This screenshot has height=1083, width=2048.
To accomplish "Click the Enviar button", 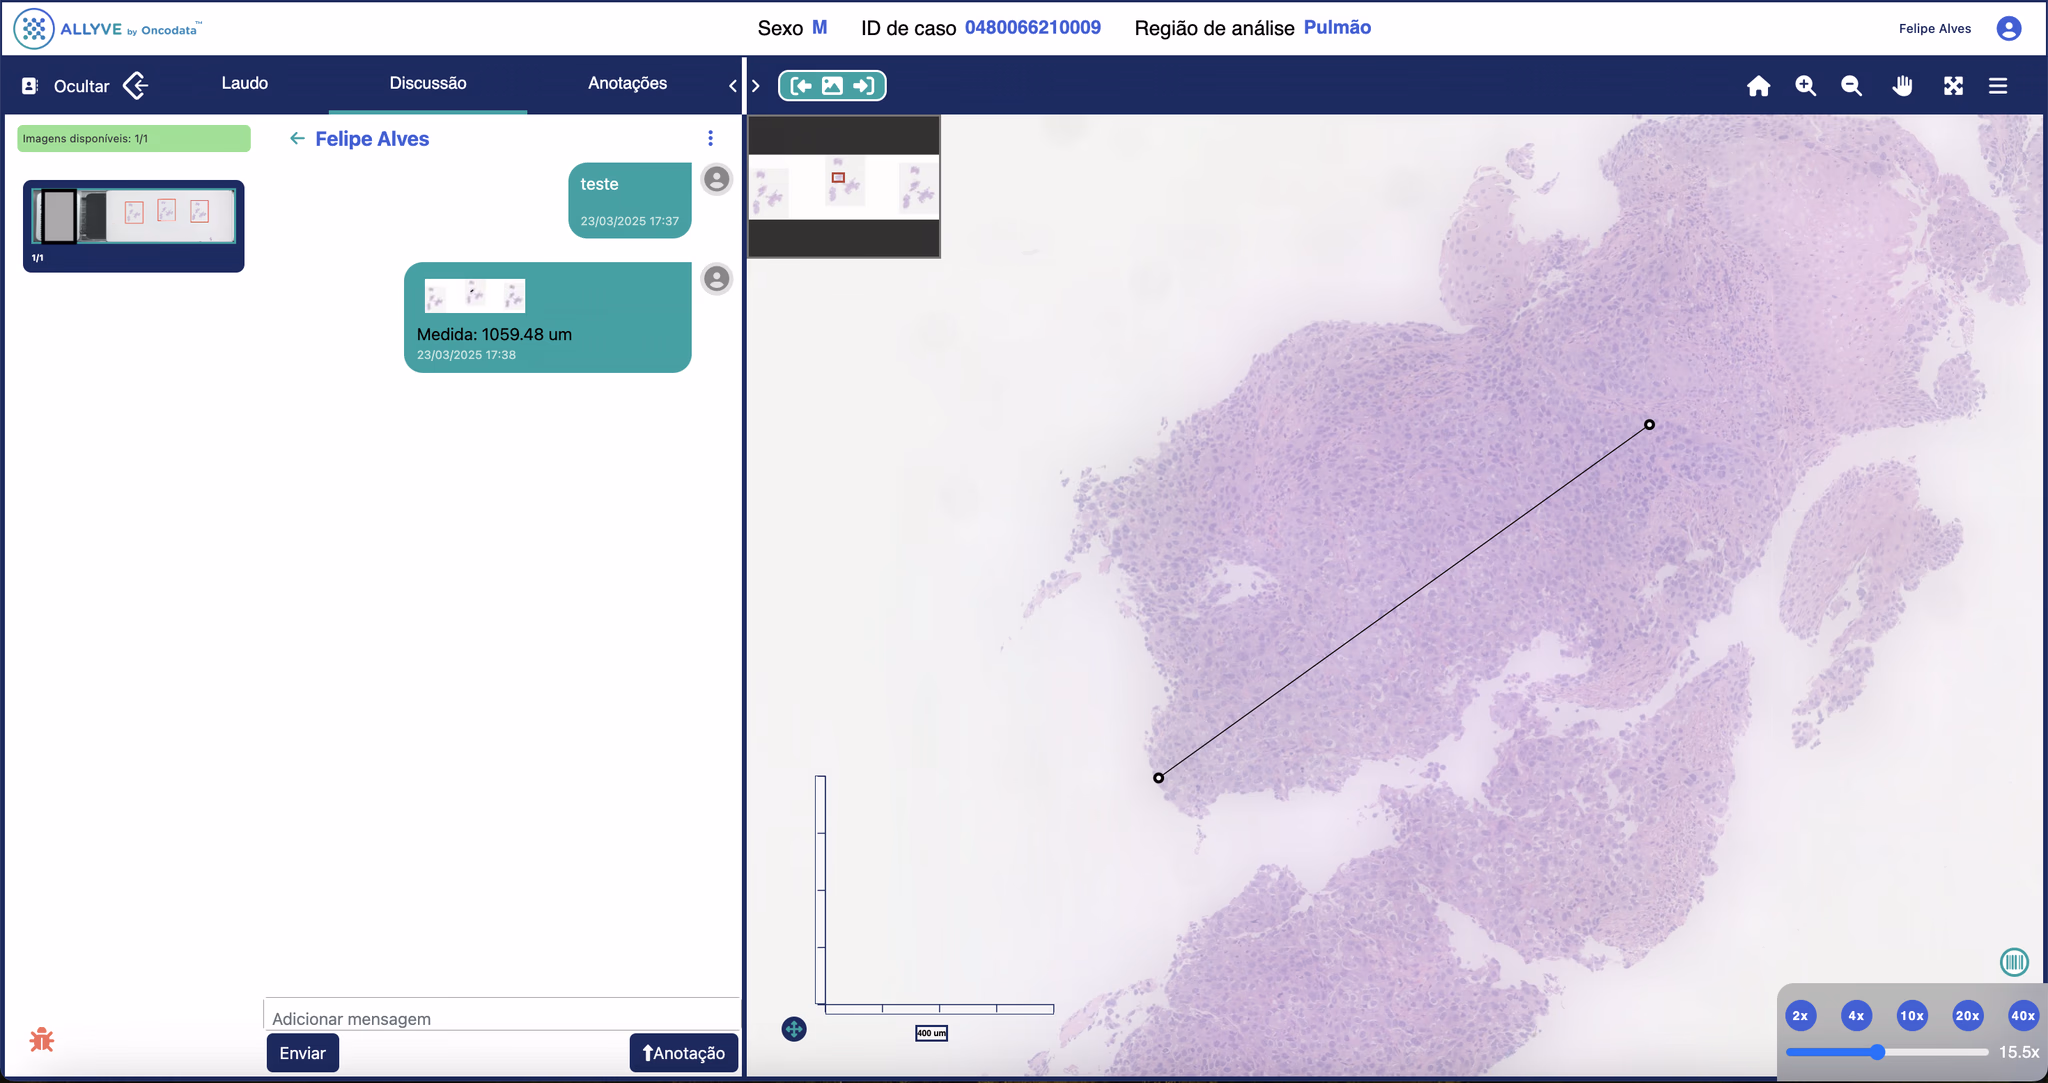I will point(302,1053).
